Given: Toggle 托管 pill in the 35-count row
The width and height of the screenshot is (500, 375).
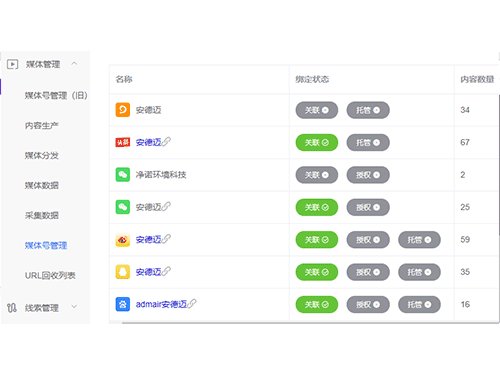Looking at the screenshot, I should click(x=419, y=272).
